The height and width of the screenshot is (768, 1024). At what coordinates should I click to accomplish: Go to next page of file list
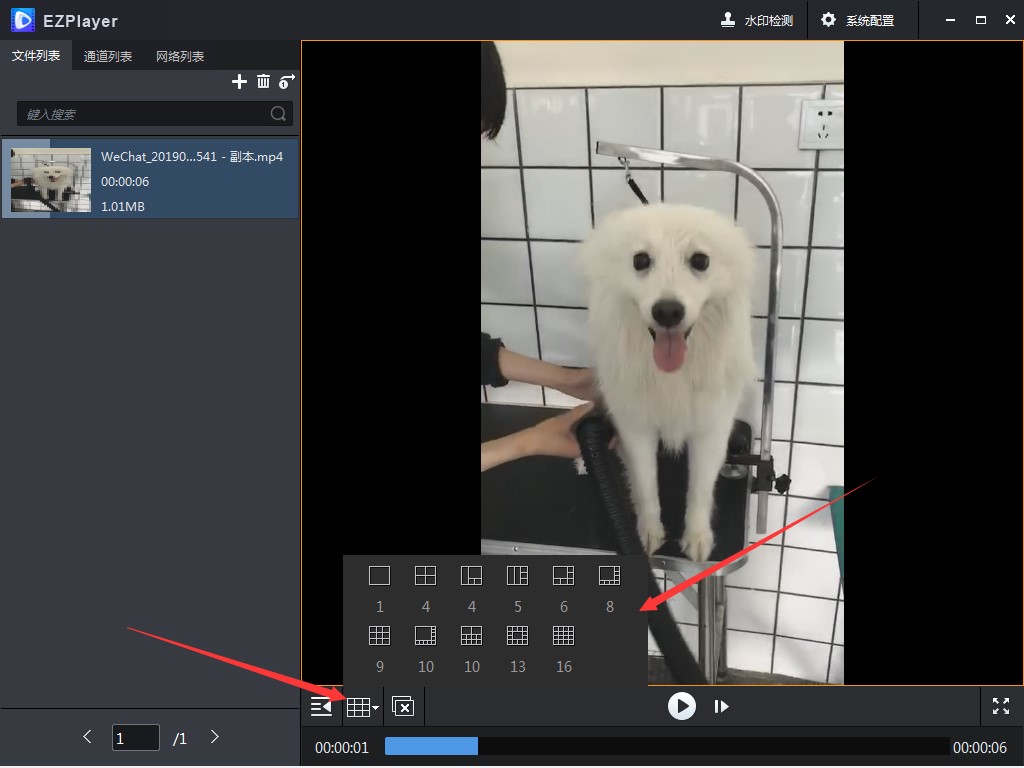215,737
